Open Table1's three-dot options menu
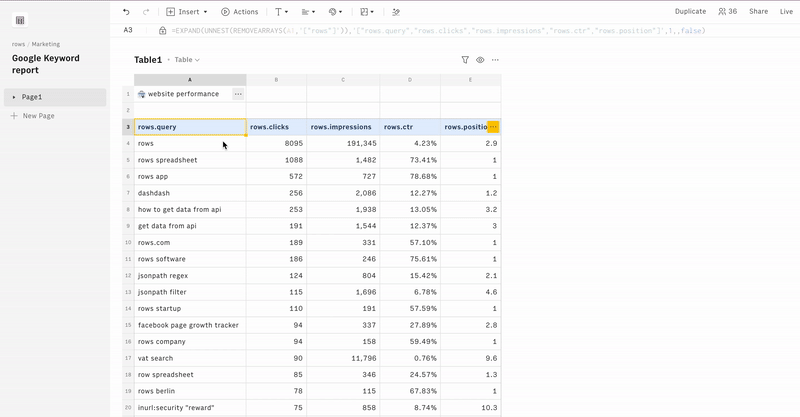Image resolution: width=800 pixels, height=417 pixels. tap(495, 60)
